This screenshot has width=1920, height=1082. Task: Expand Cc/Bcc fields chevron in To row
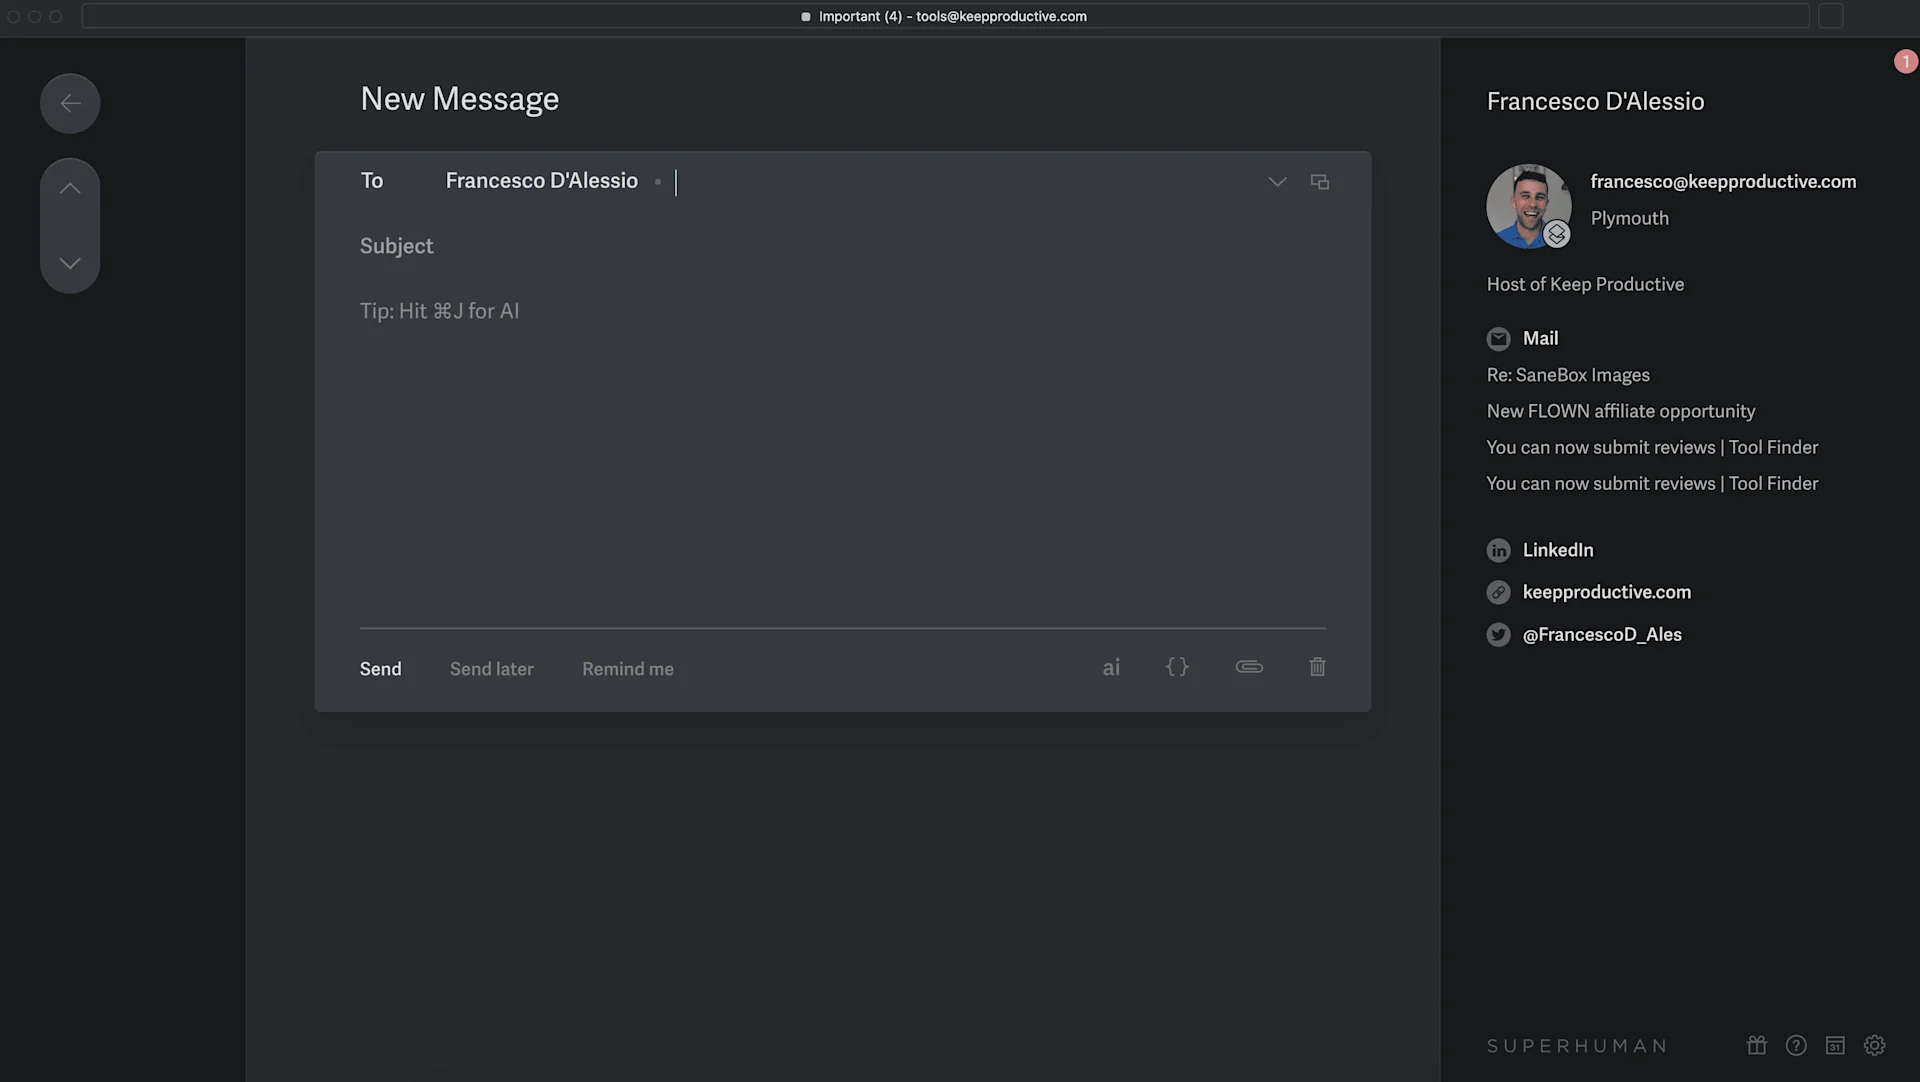1277,182
